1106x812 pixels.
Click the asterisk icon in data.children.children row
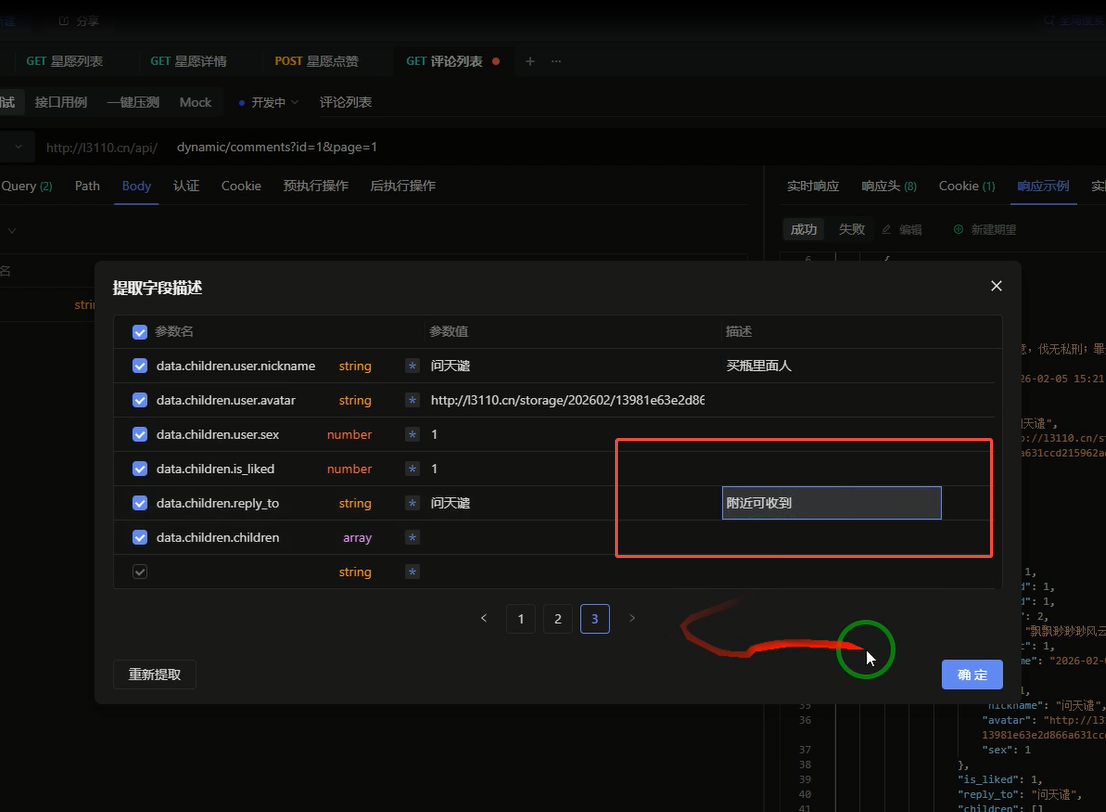(x=412, y=538)
